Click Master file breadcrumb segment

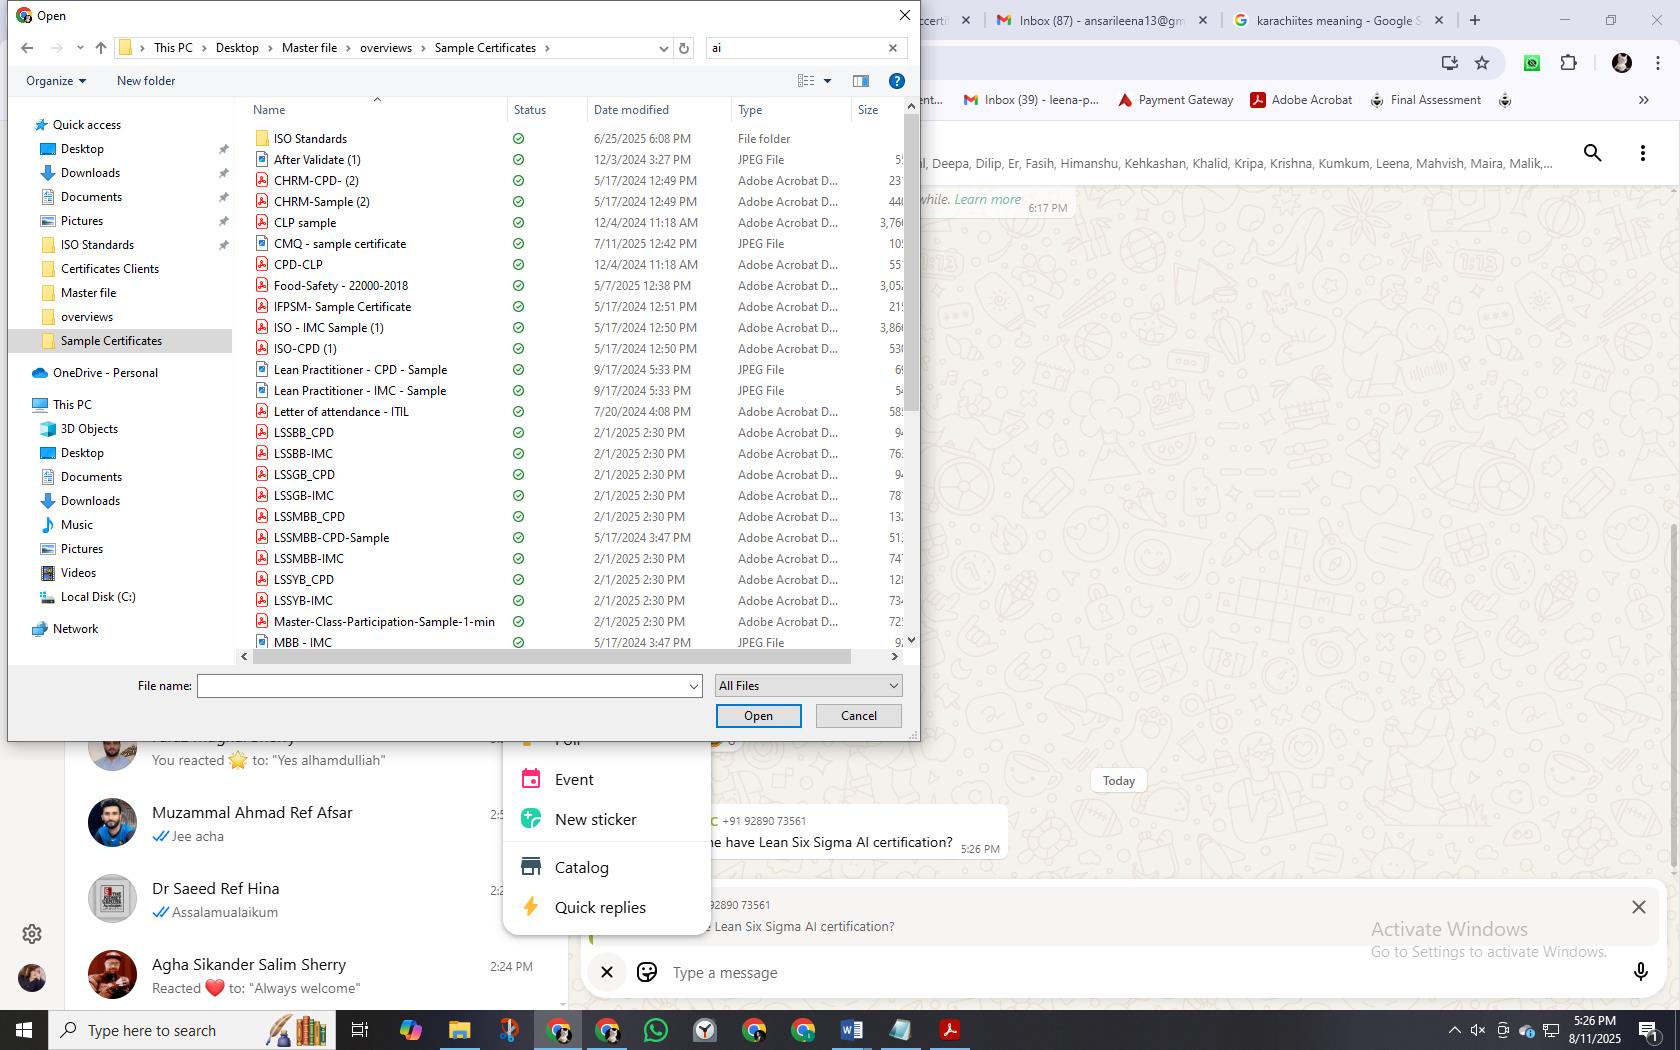click(309, 48)
